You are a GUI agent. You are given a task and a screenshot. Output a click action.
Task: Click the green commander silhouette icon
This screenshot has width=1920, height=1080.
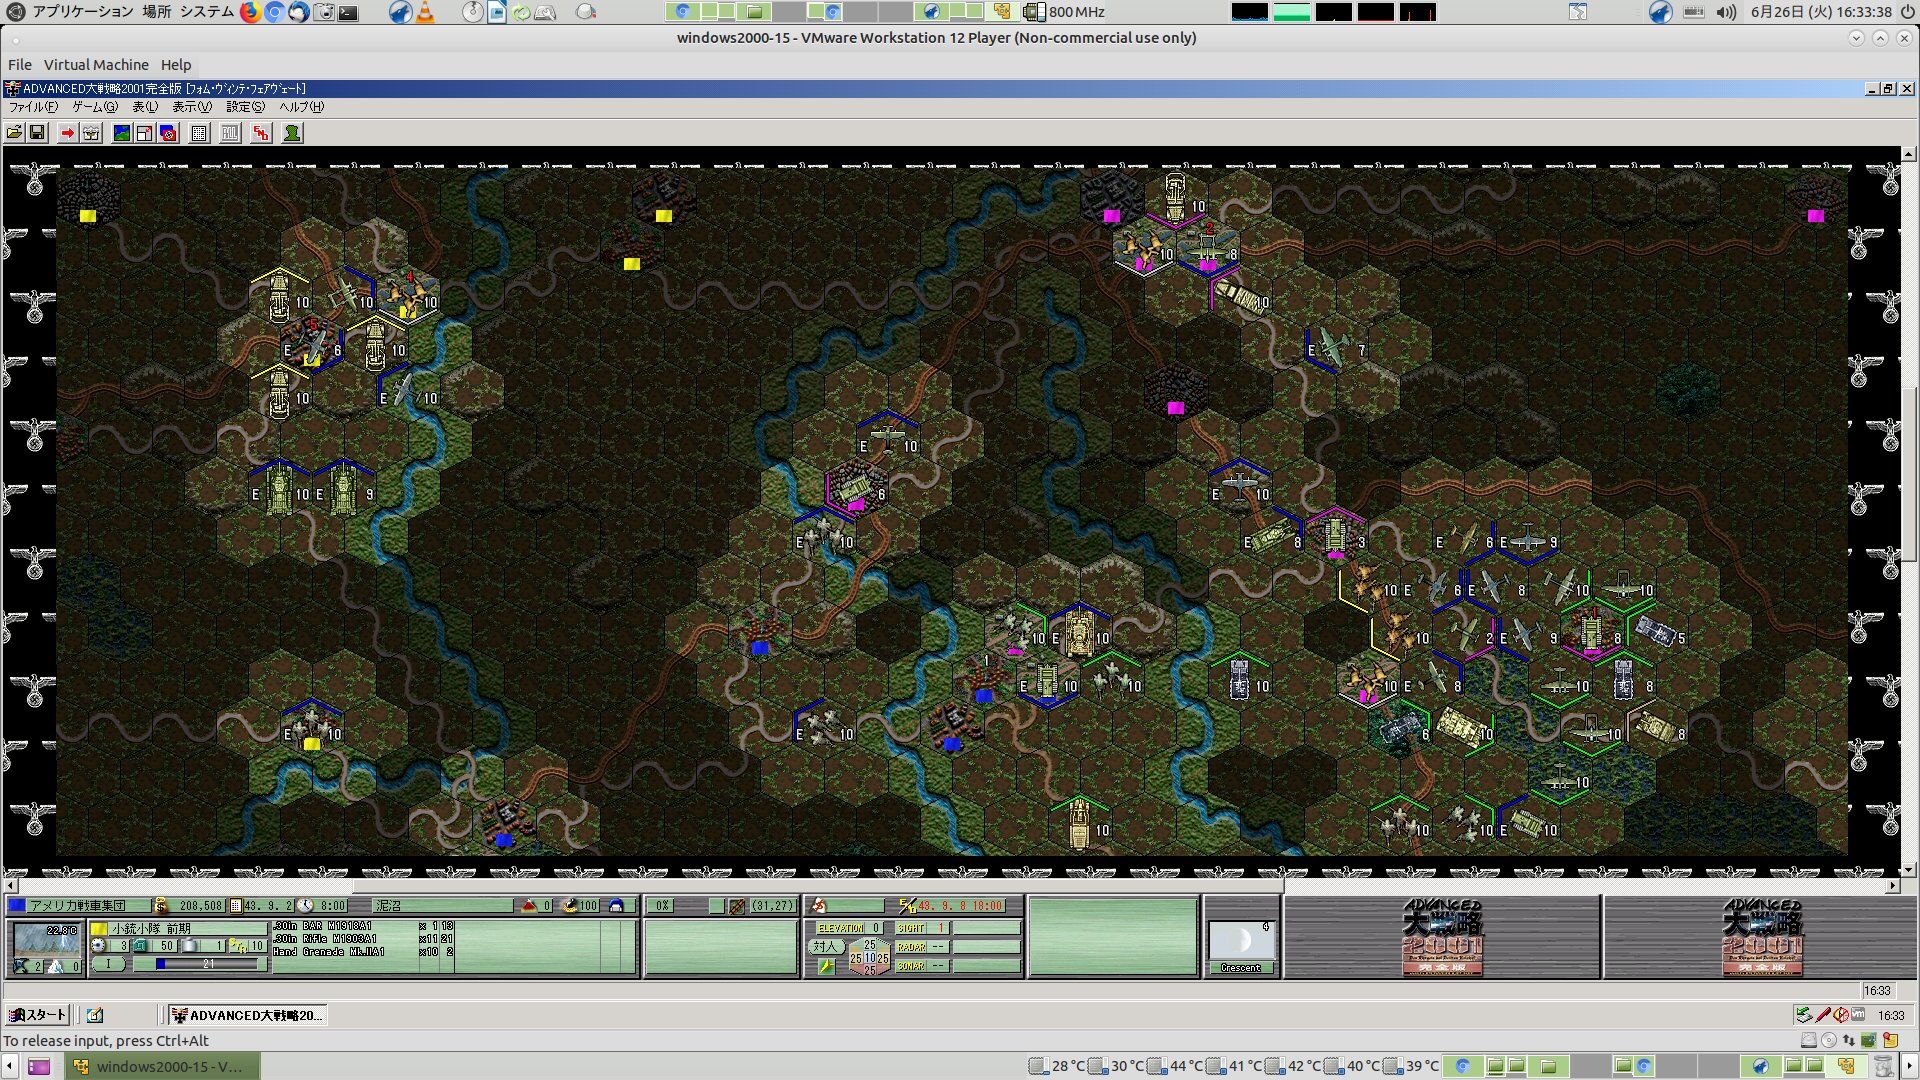(292, 133)
